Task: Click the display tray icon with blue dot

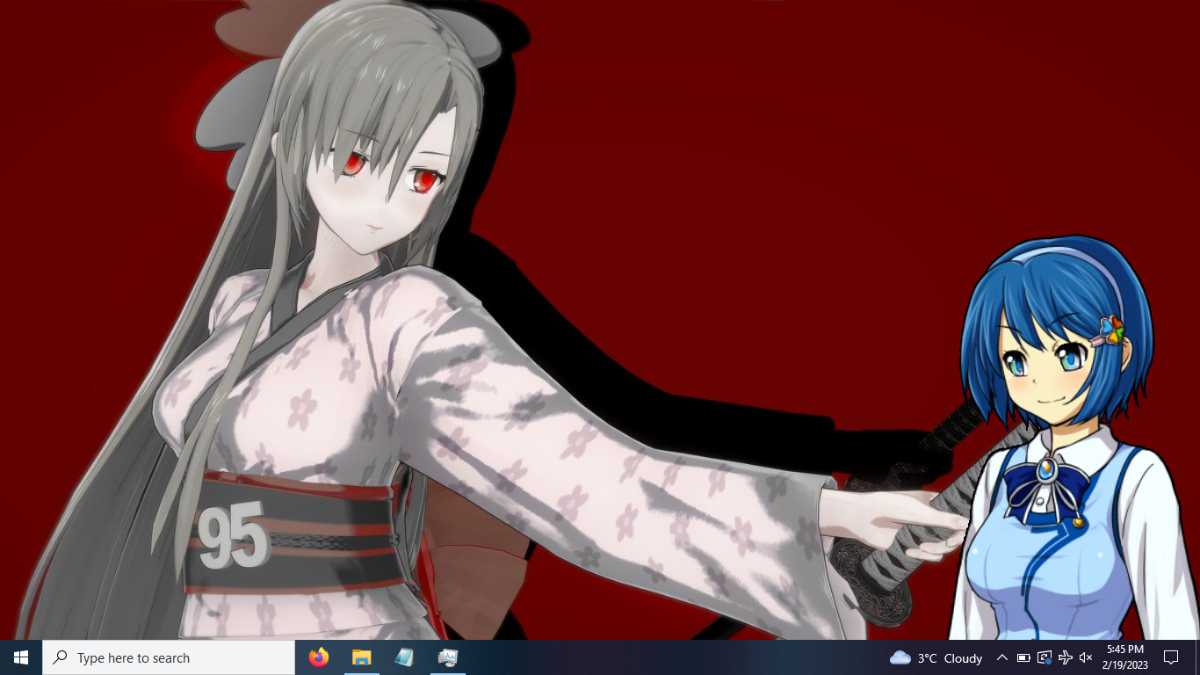Action: click(1044, 658)
